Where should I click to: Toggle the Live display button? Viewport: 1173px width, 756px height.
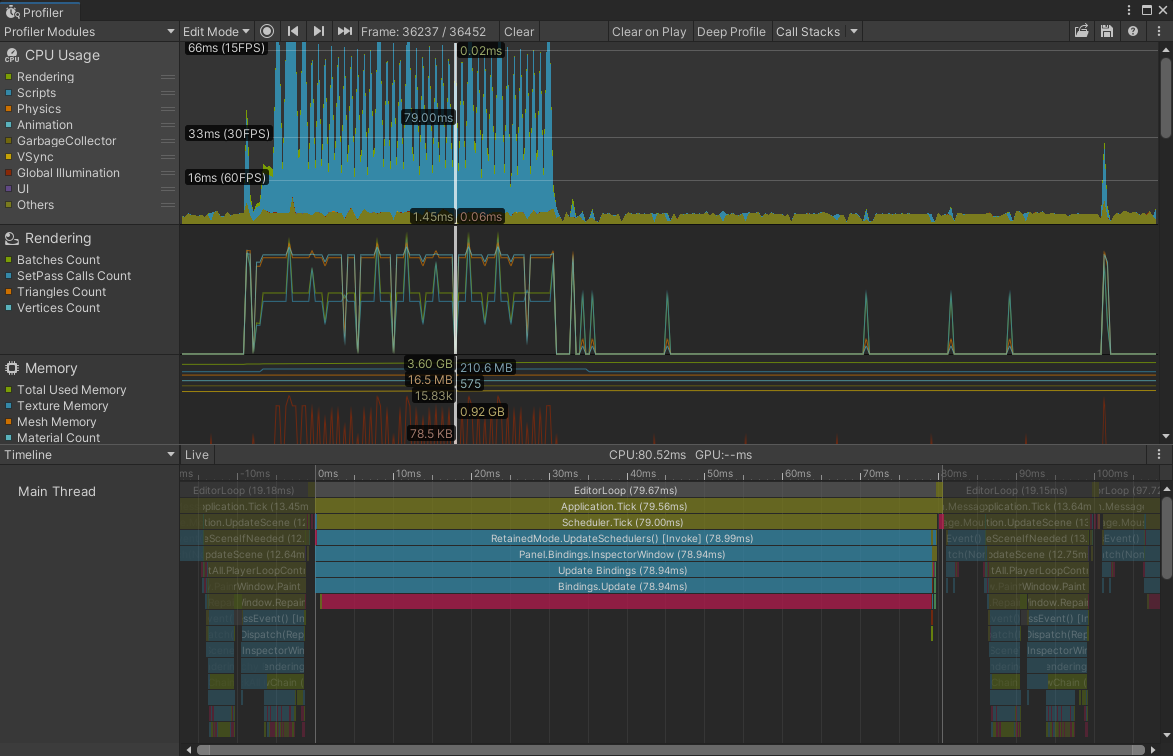[197, 455]
